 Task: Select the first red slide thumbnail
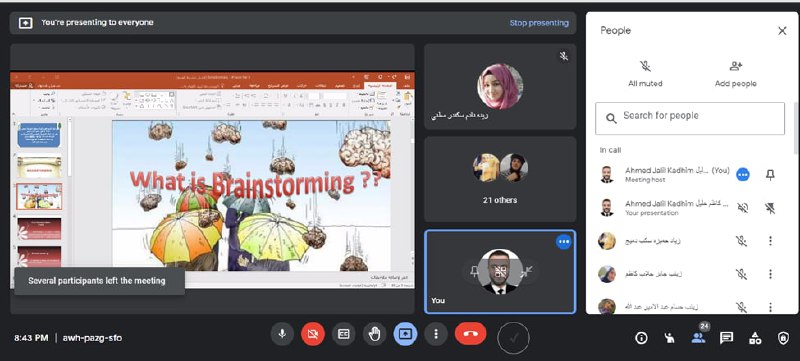(x=39, y=228)
